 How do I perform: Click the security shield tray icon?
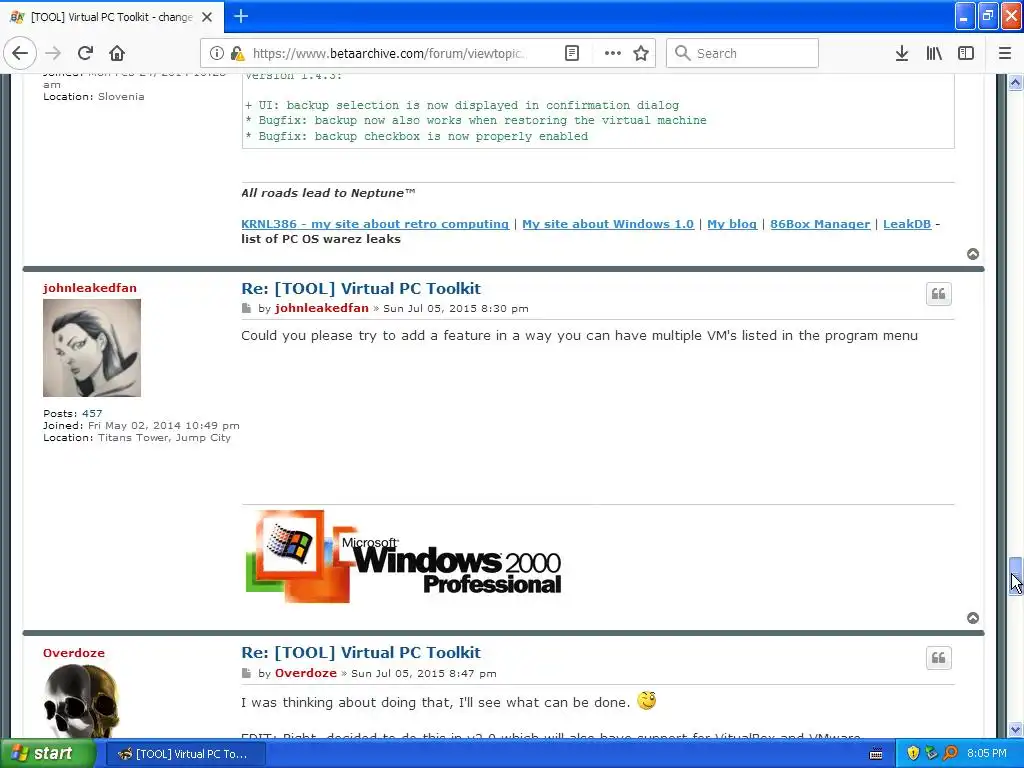913,753
